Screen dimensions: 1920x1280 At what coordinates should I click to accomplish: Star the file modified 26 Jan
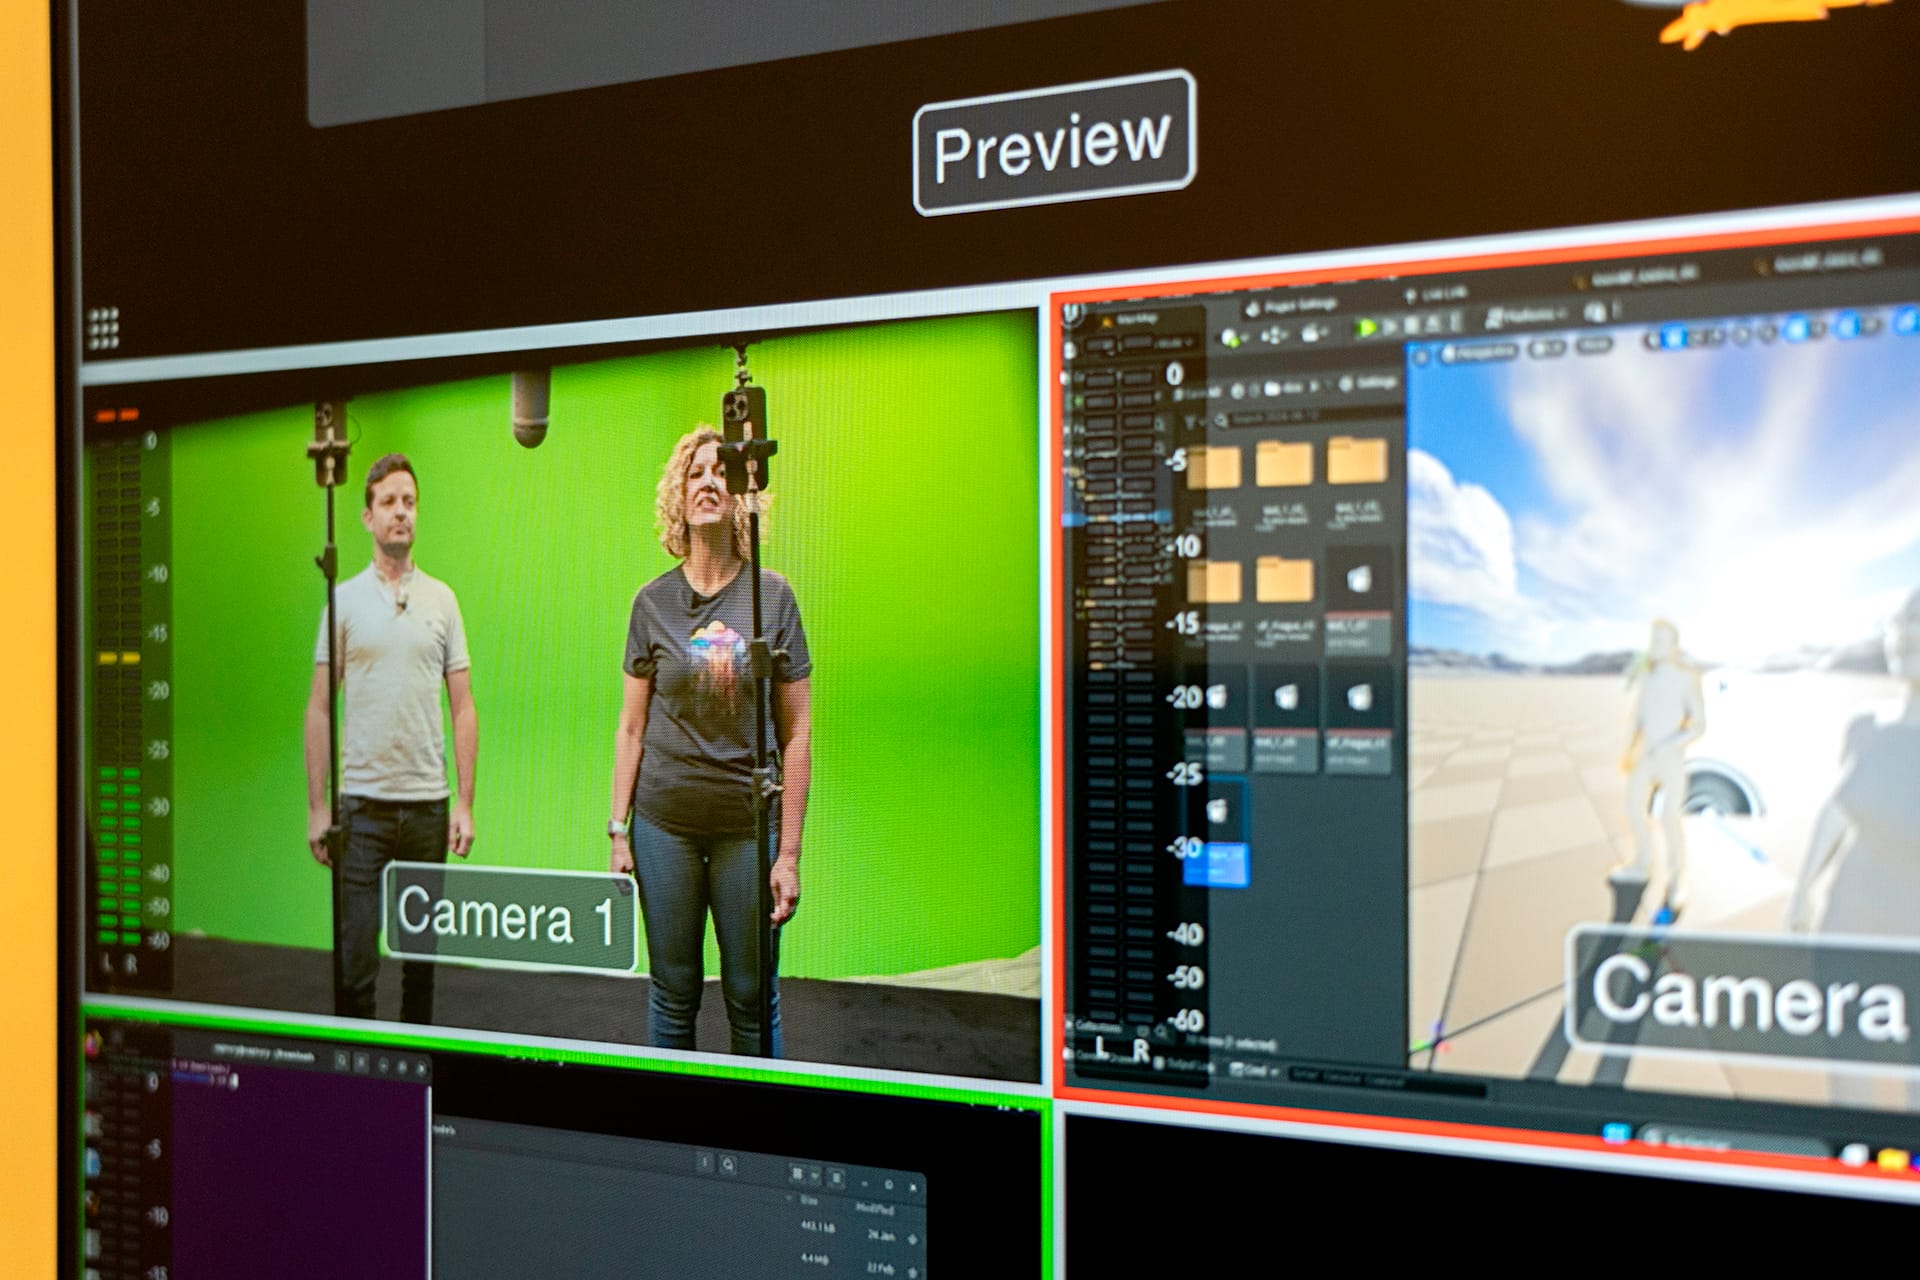pyautogui.click(x=912, y=1239)
